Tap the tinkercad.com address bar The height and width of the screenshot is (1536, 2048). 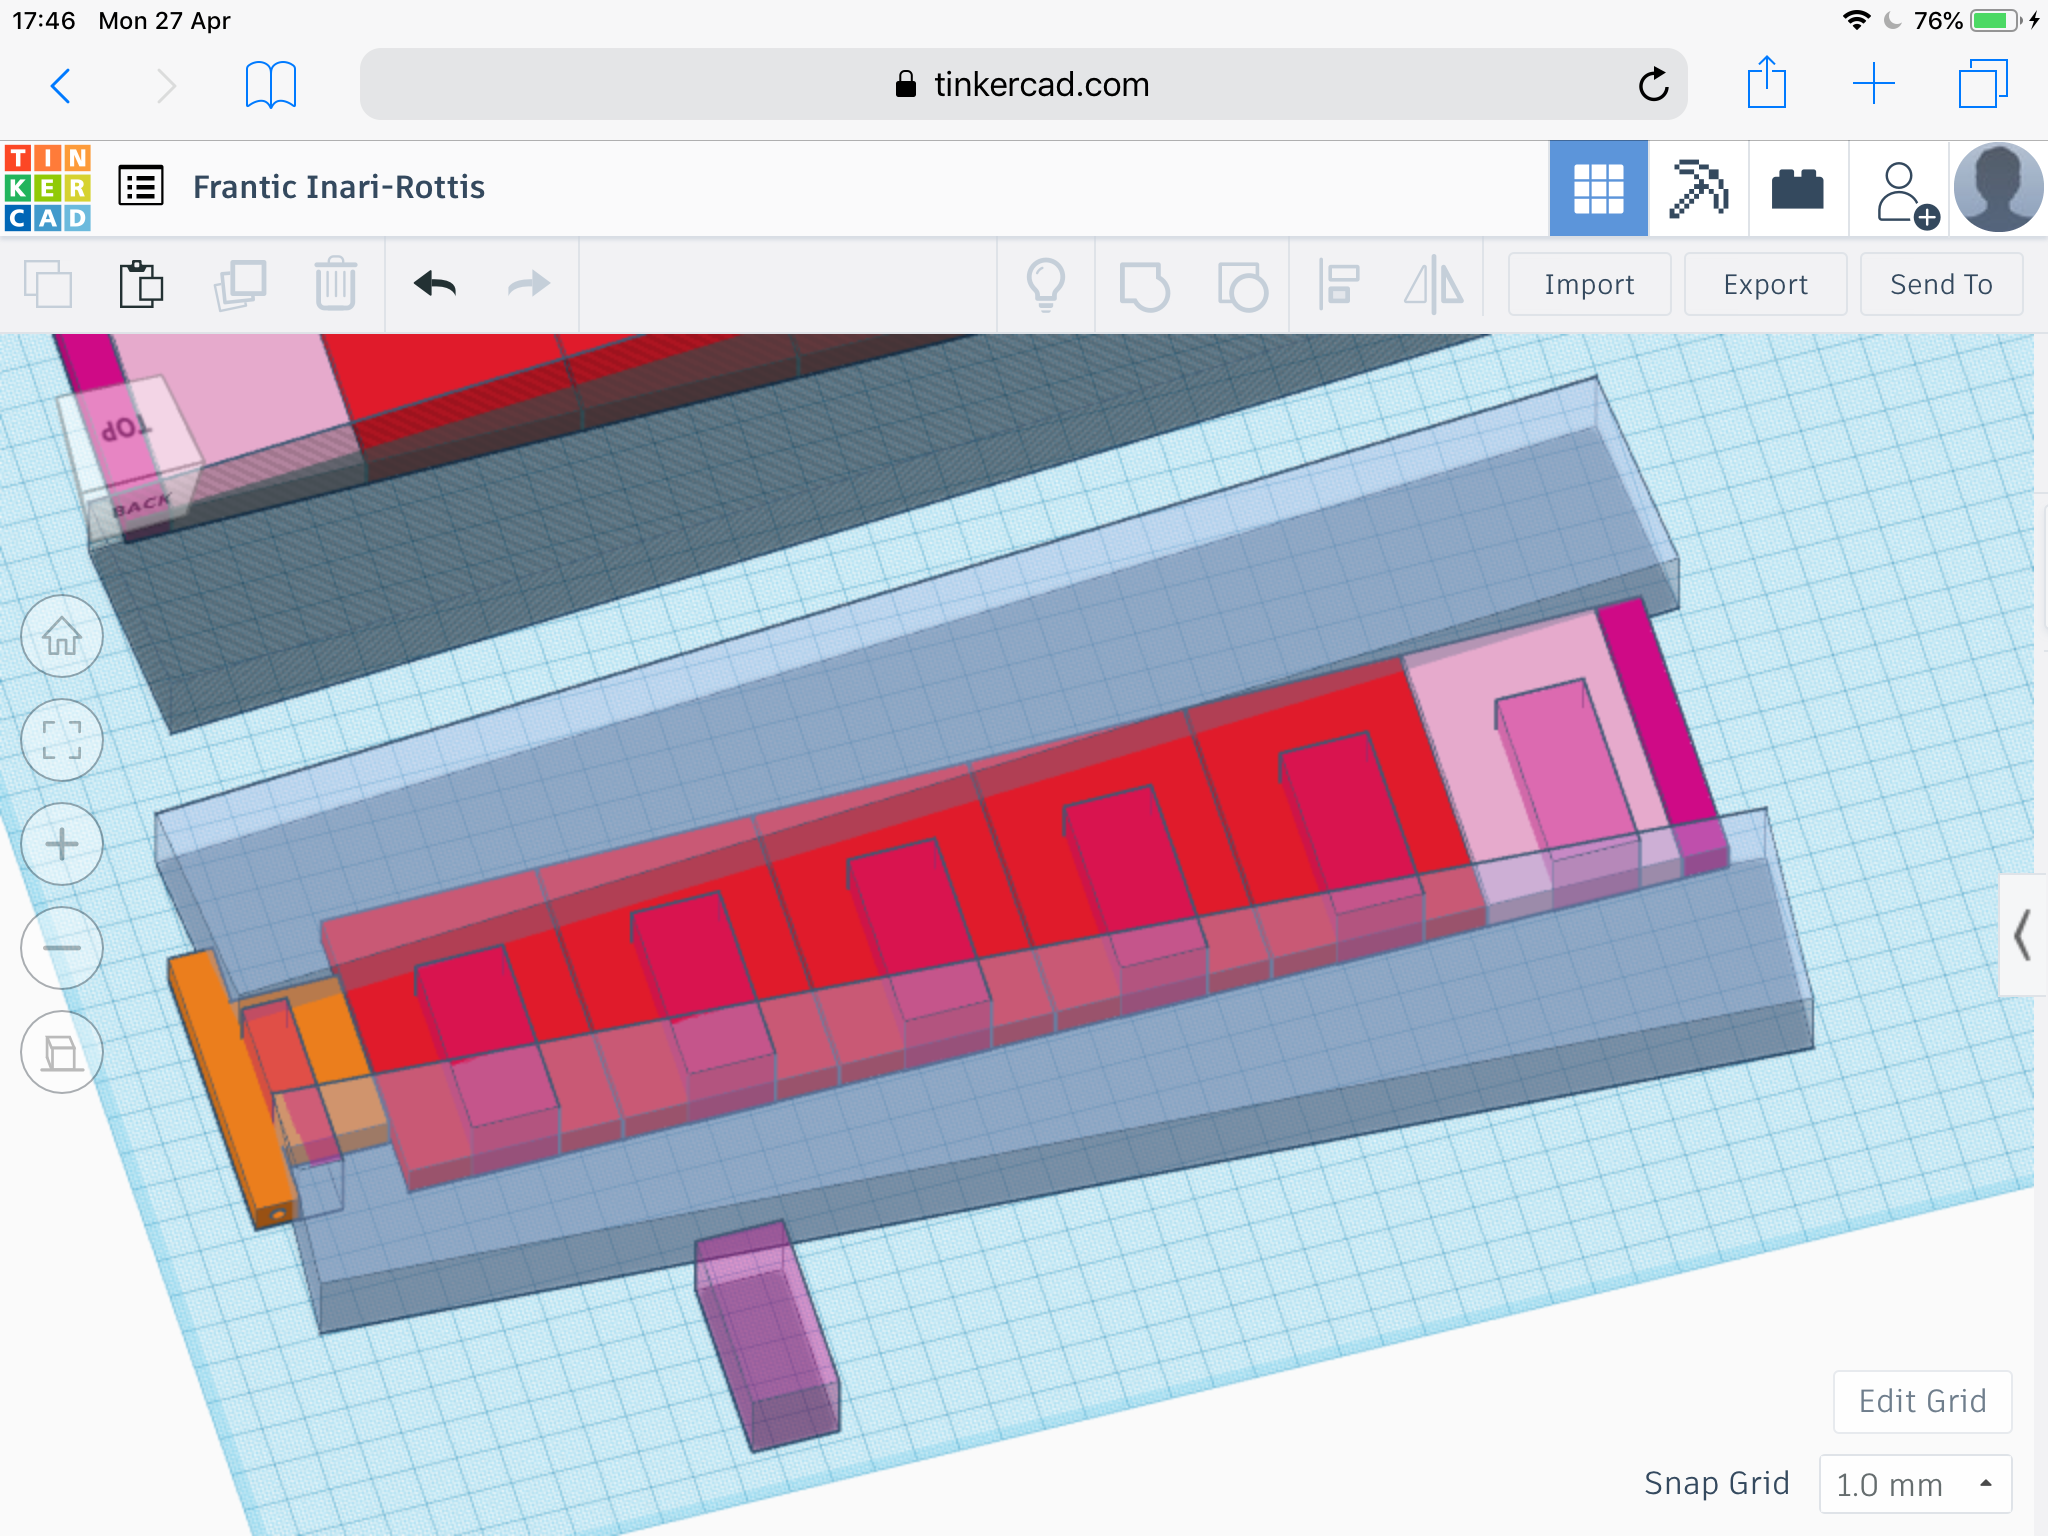click(x=1023, y=85)
